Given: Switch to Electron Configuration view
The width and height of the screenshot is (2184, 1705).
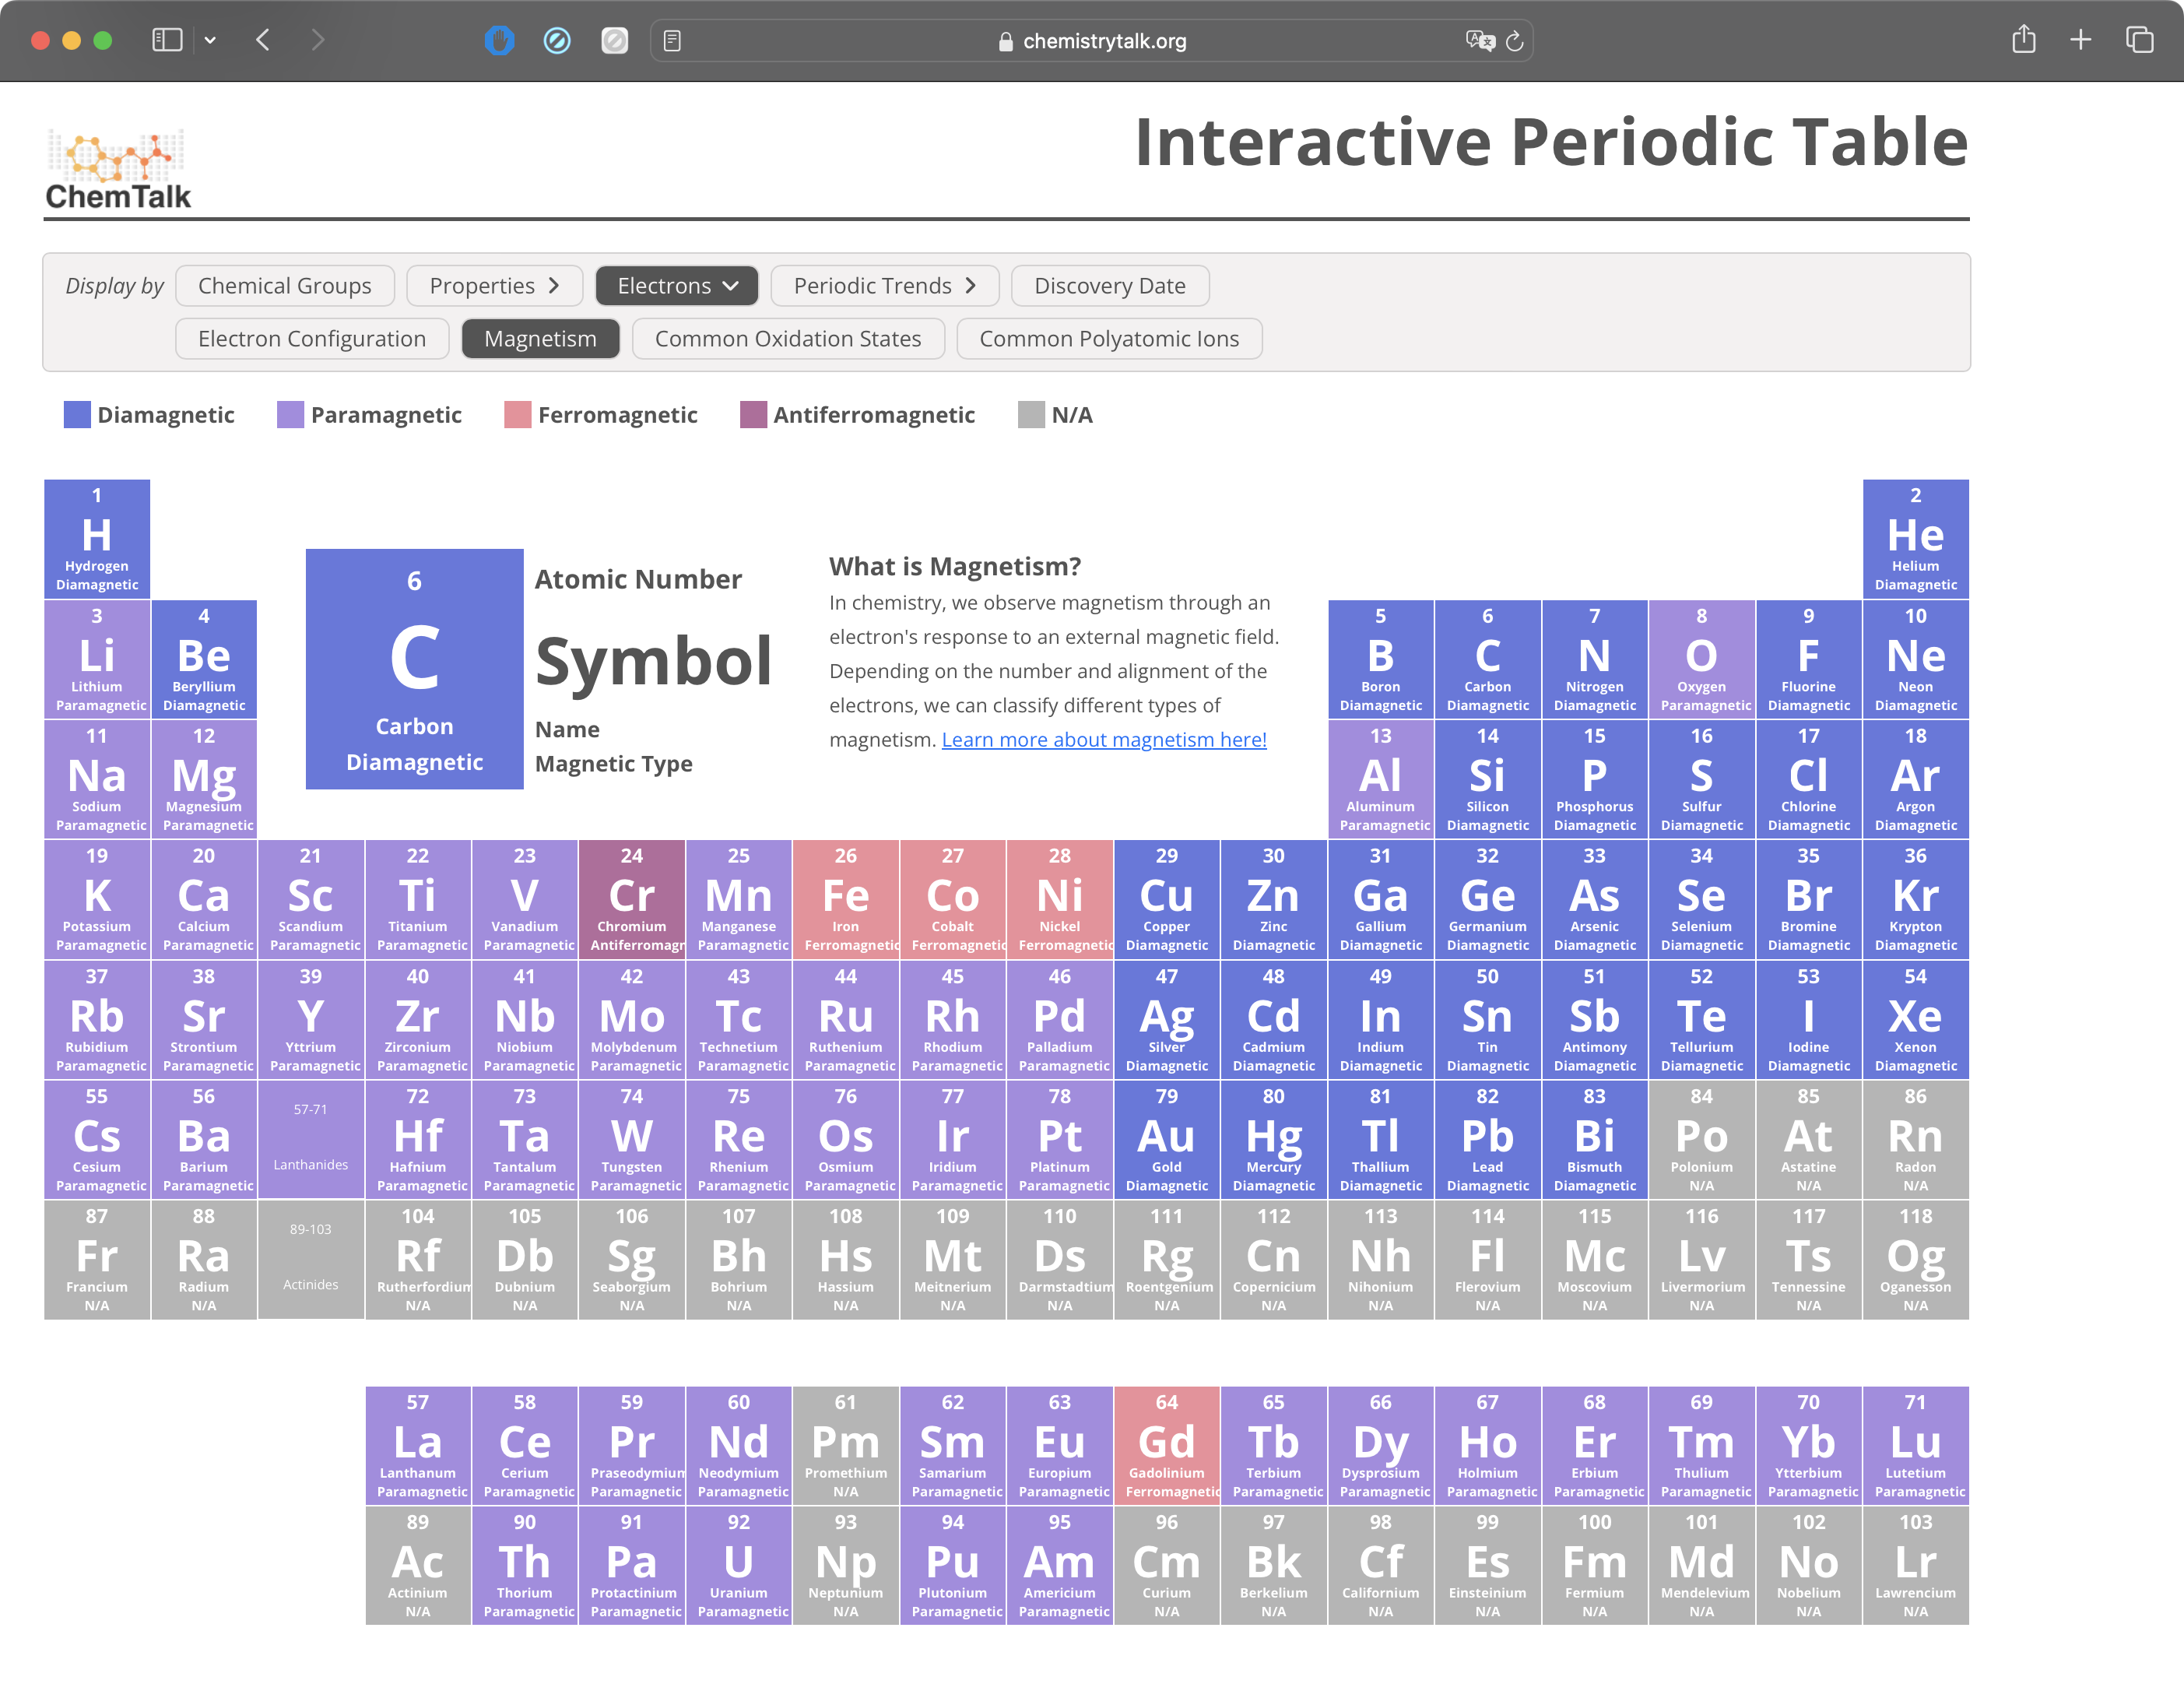Looking at the screenshot, I should click(x=312, y=339).
